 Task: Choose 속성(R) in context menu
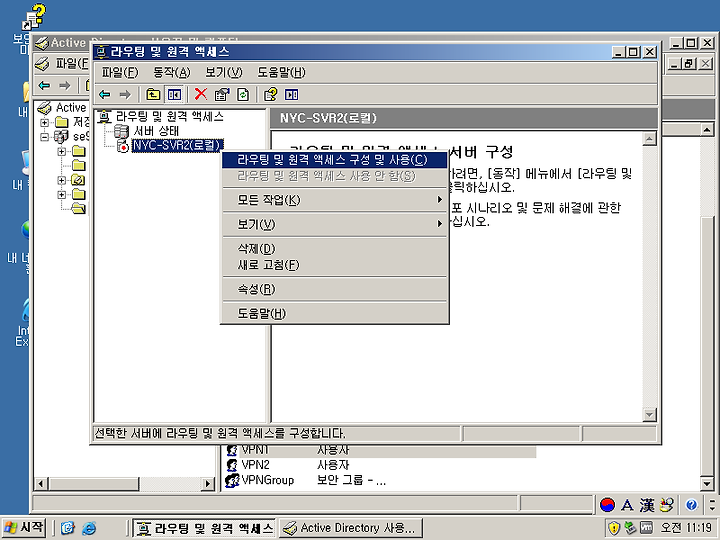334,289
